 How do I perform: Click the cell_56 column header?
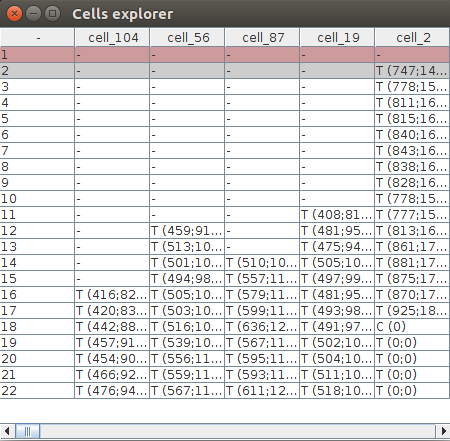point(187,38)
